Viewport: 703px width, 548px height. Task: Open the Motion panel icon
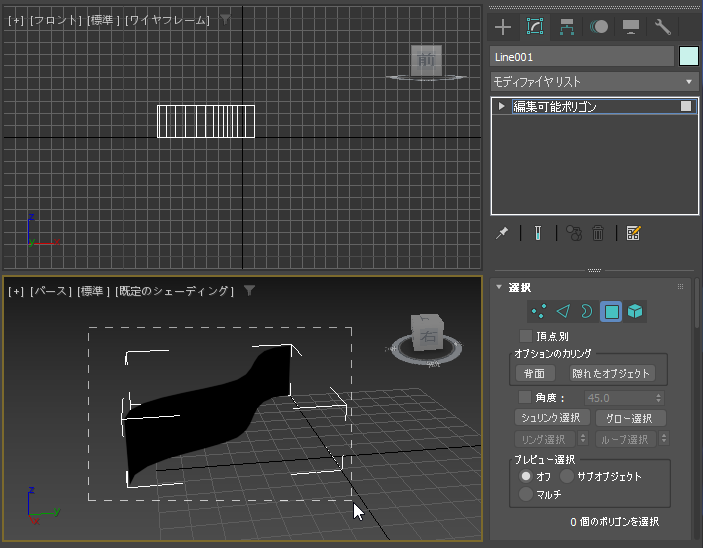pos(599,27)
